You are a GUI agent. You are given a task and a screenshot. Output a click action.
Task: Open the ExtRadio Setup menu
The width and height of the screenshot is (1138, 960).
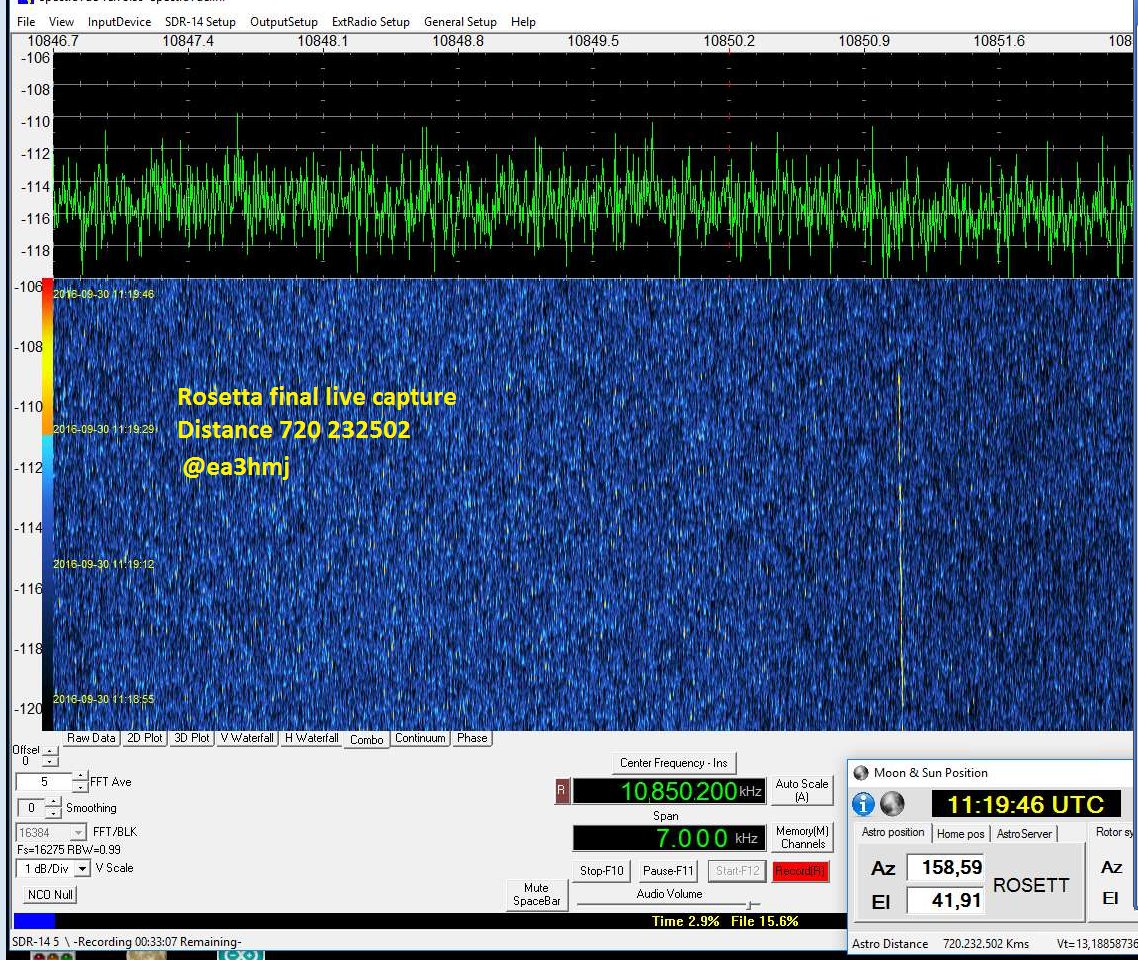point(371,22)
